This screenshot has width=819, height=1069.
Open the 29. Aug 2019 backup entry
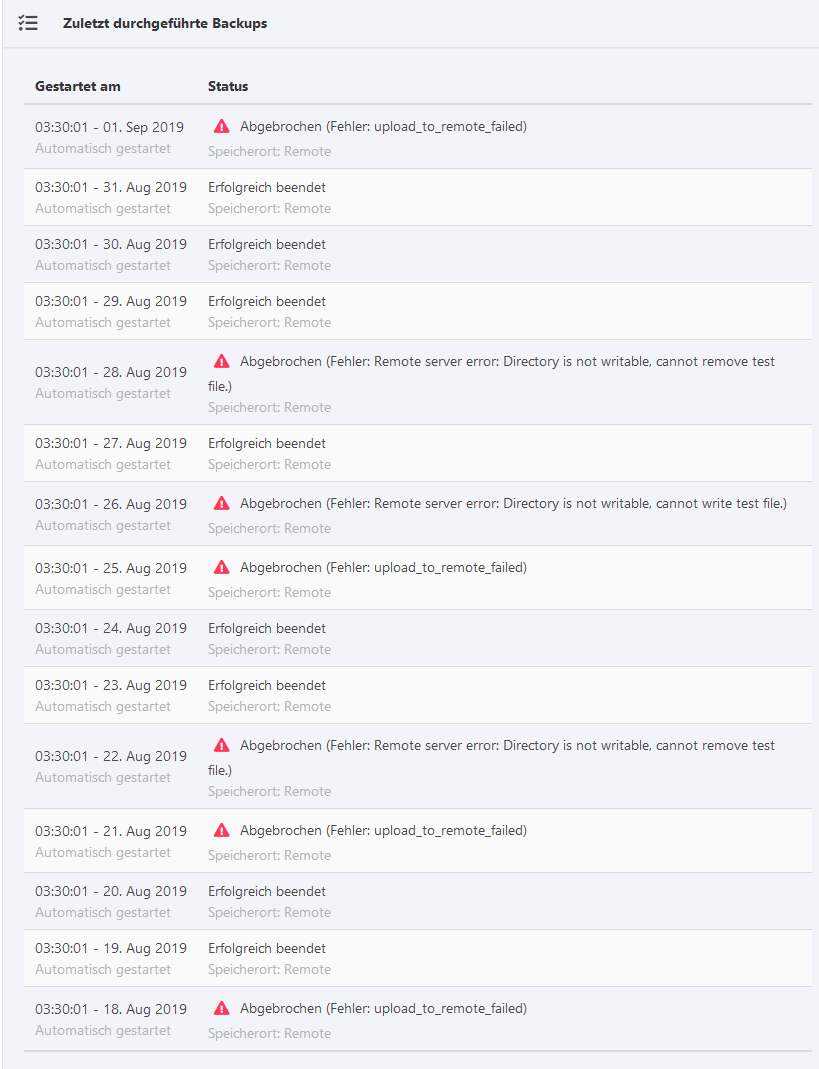click(111, 301)
